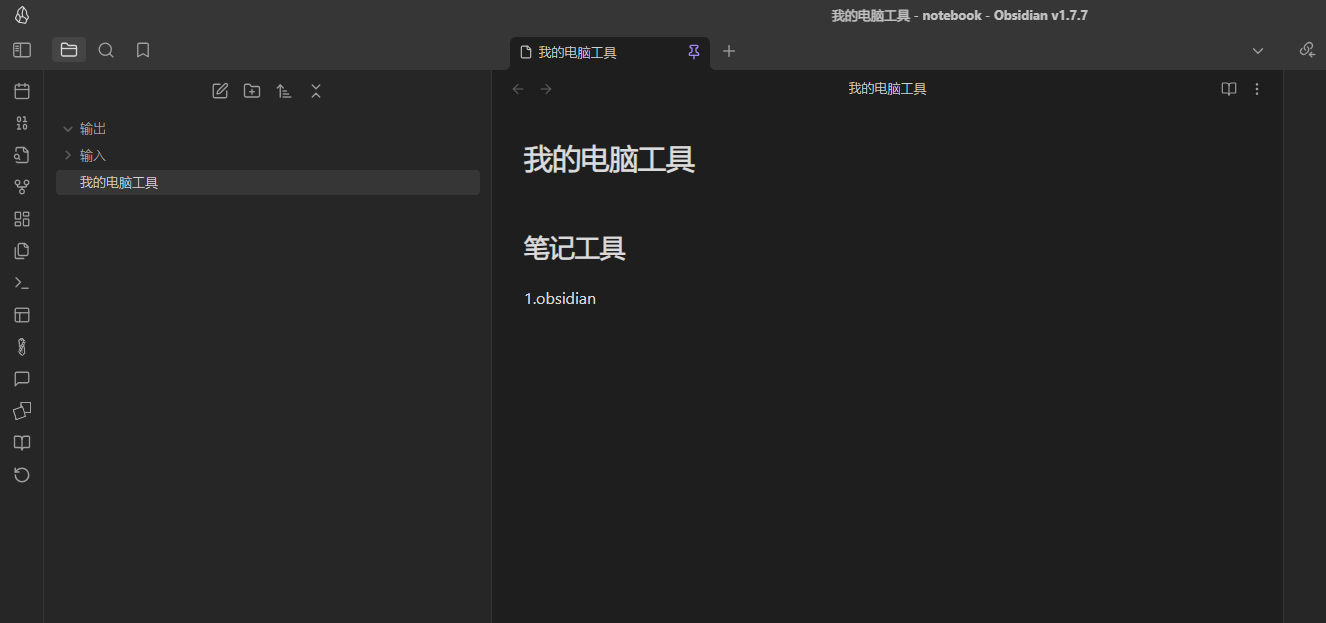Open the 我的电脑工具 note in explorer
This screenshot has height=623, width=1326.
point(268,183)
